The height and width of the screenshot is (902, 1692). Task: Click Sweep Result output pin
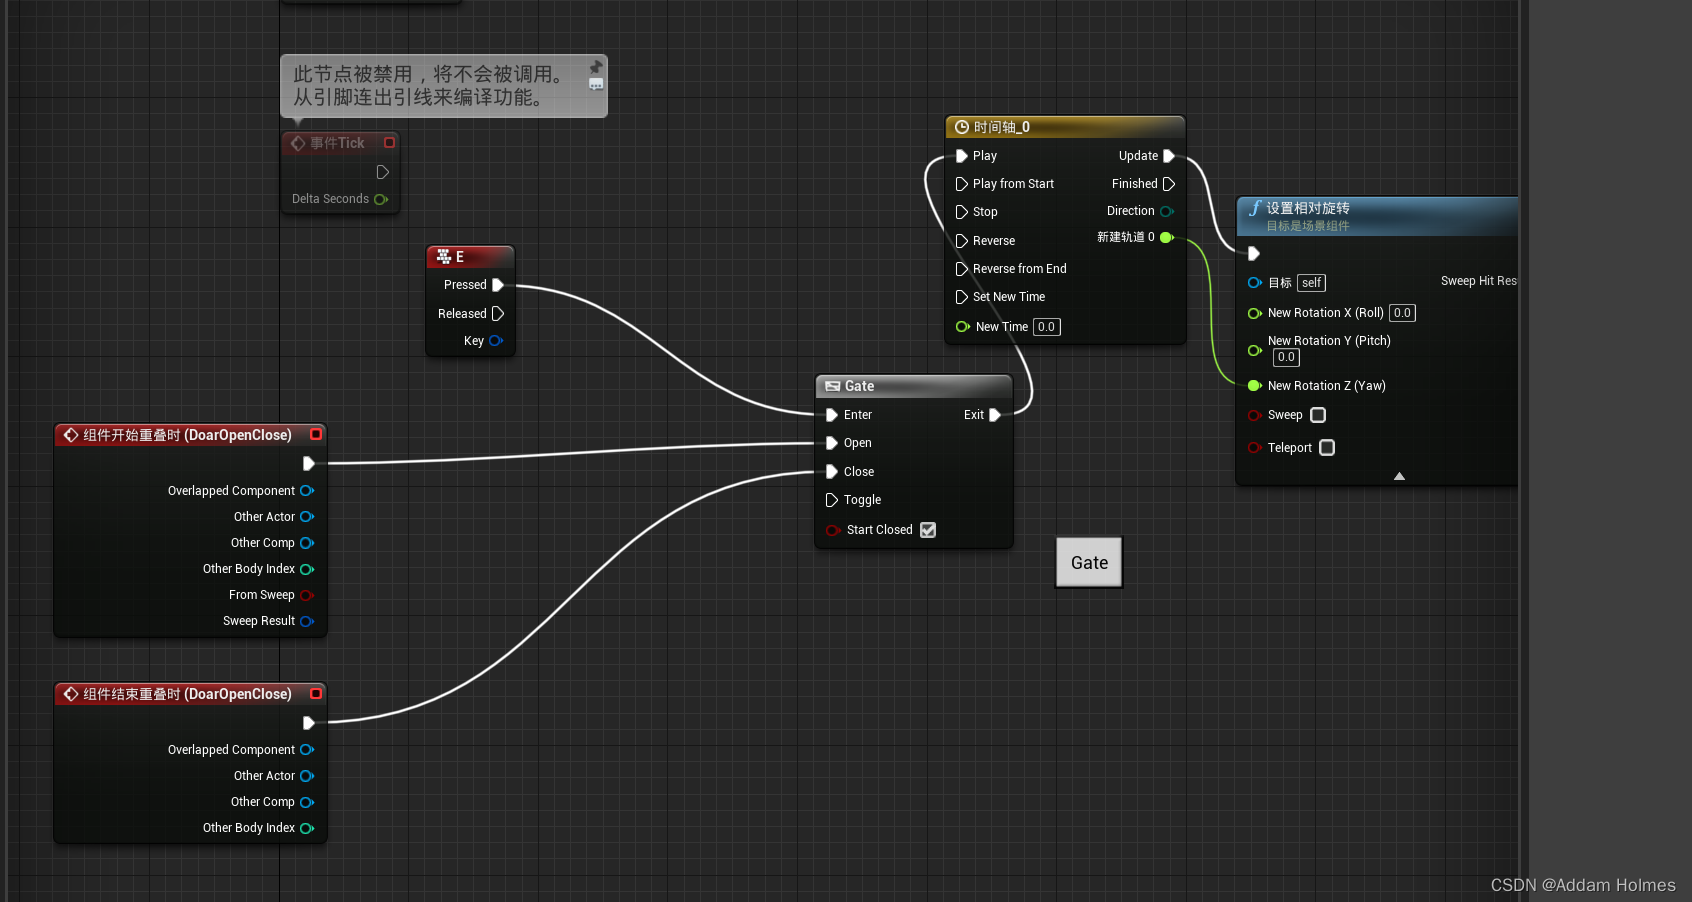(x=307, y=621)
